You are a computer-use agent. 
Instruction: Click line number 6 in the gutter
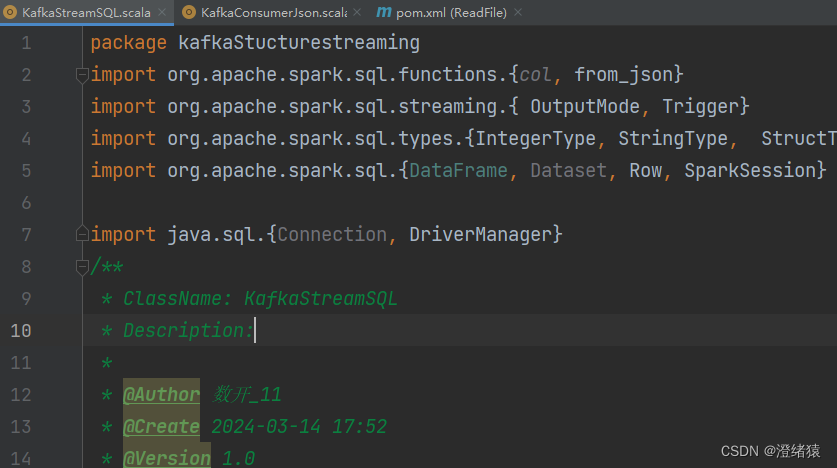(26, 203)
